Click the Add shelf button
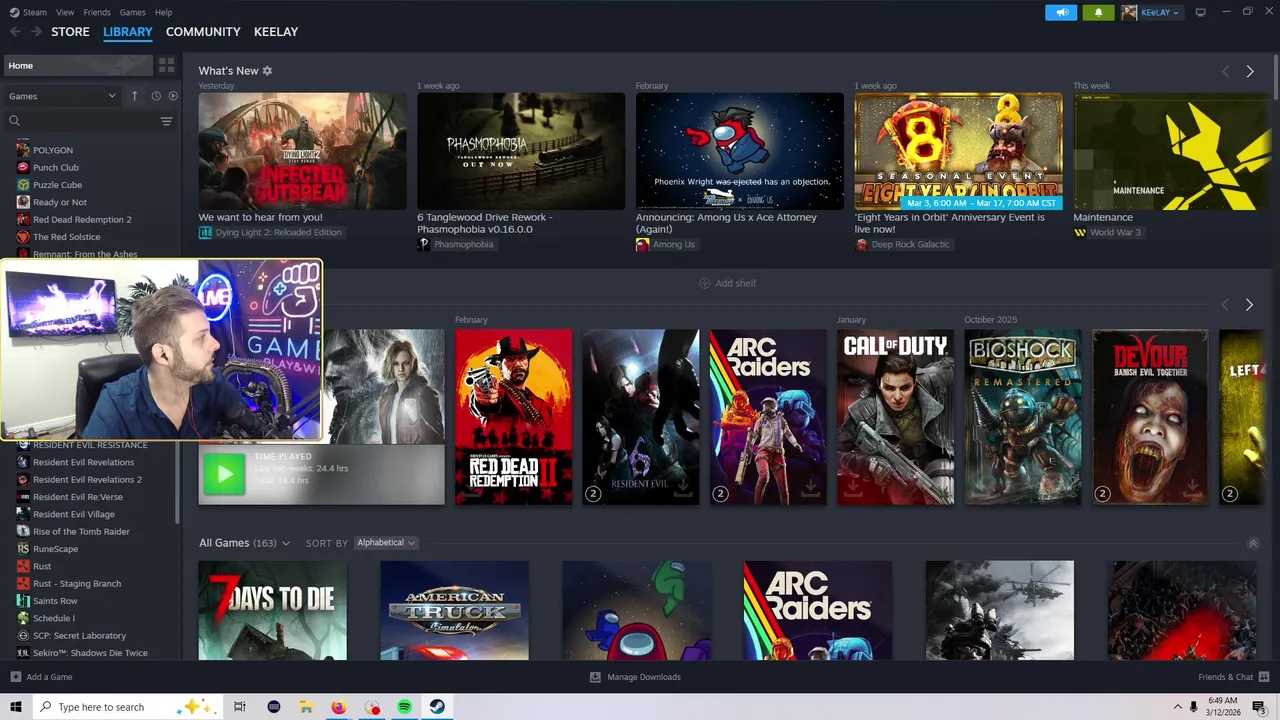1280x720 pixels. tap(728, 283)
